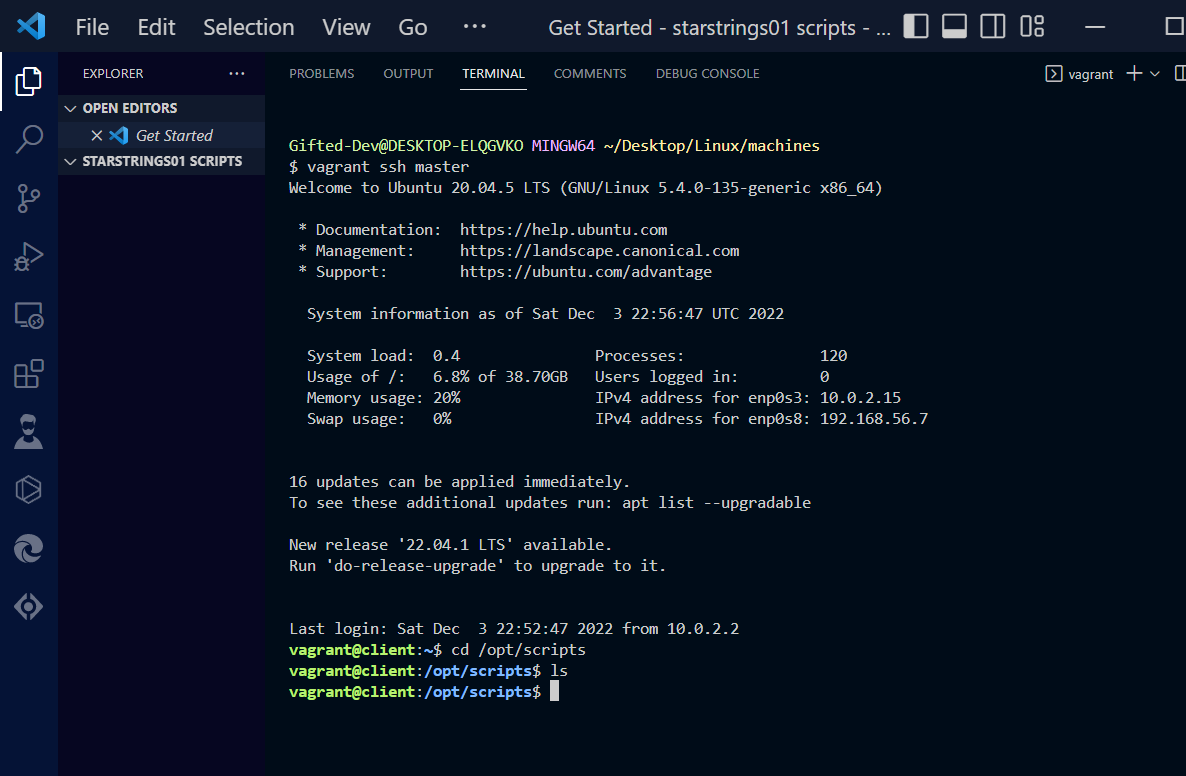Click the IP address 10.0.2.15
1186x776 pixels.
860,398
